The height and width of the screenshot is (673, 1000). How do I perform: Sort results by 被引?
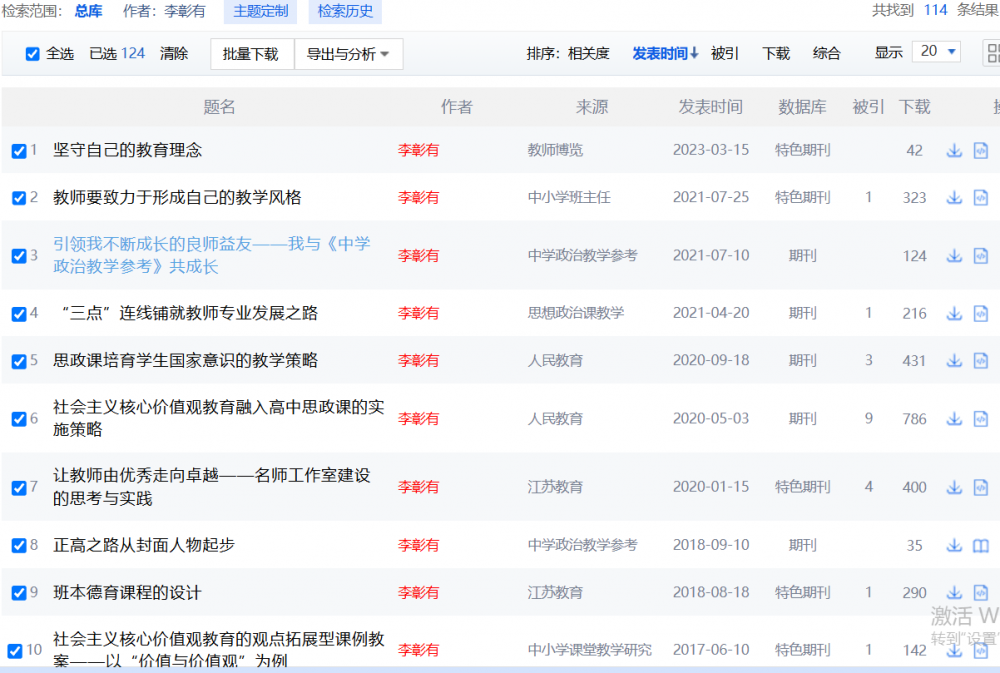[x=725, y=54]
